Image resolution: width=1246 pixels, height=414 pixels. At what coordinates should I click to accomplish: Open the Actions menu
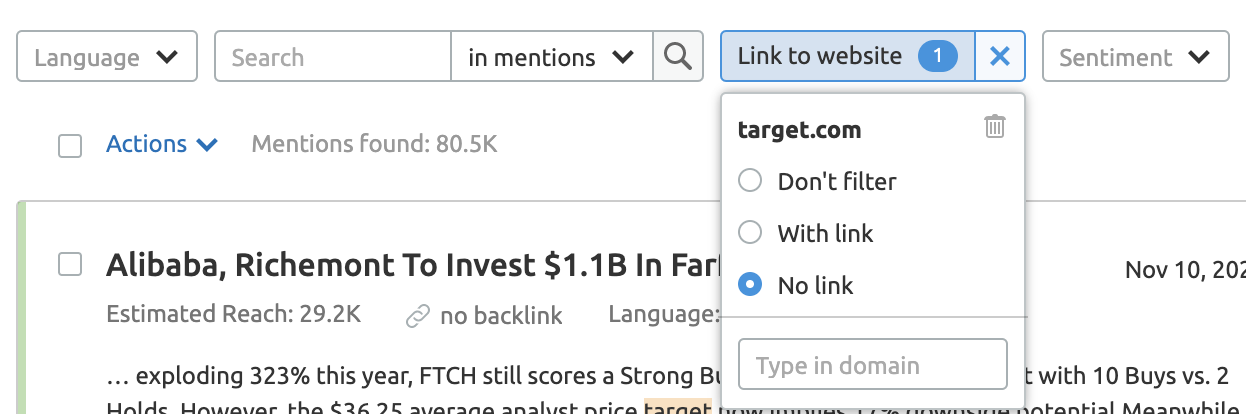(x=162, y=145)
